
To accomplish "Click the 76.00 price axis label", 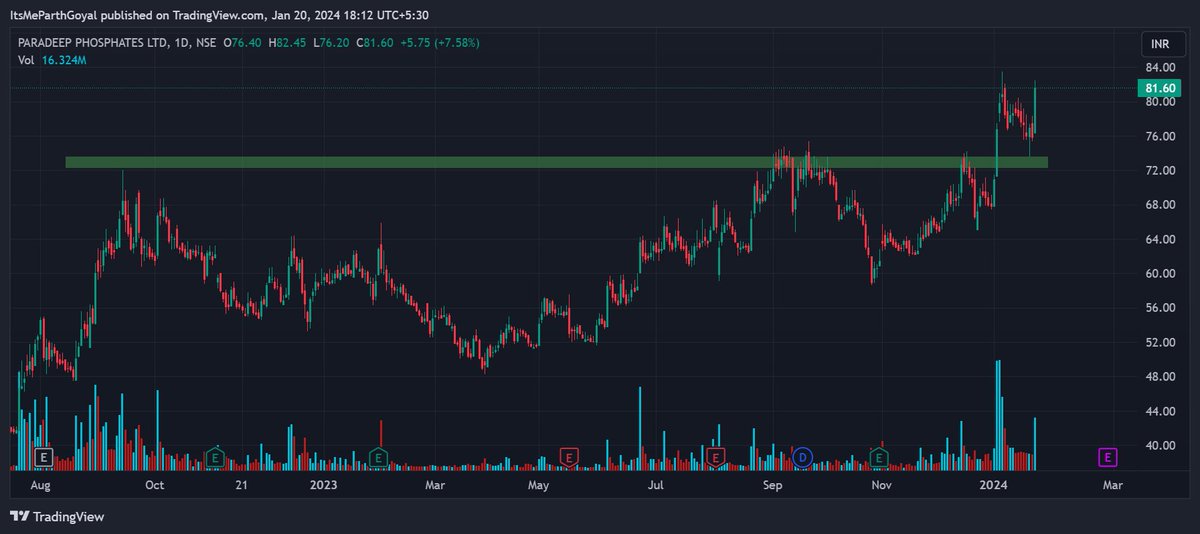I will [x=1158, y=136].
